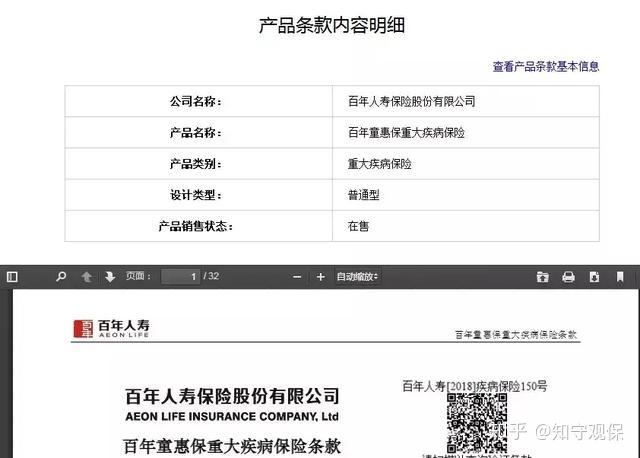Open 查看产品条款基本信息 link

pyautogui.click(x=546, y=66)
